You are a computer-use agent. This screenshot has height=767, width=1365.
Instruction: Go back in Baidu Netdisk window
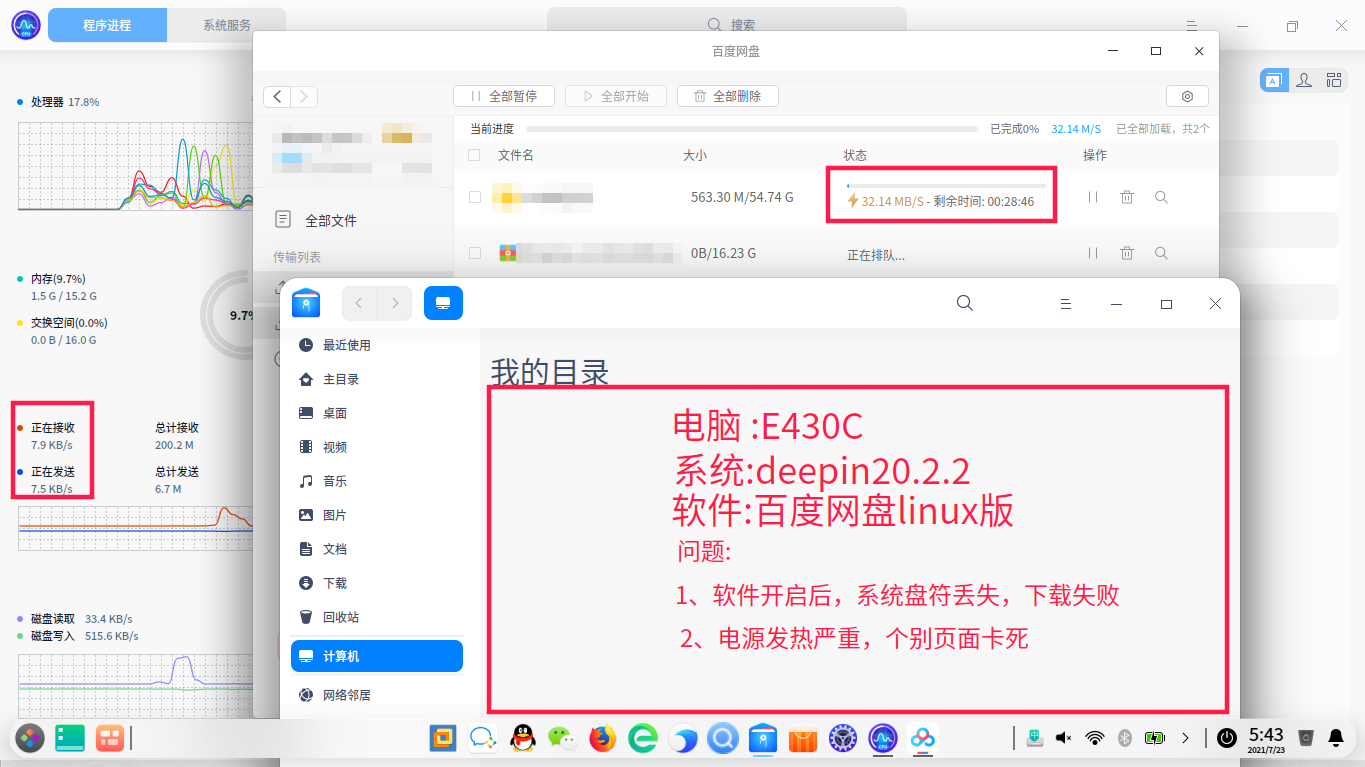click(x=277, y=96)
